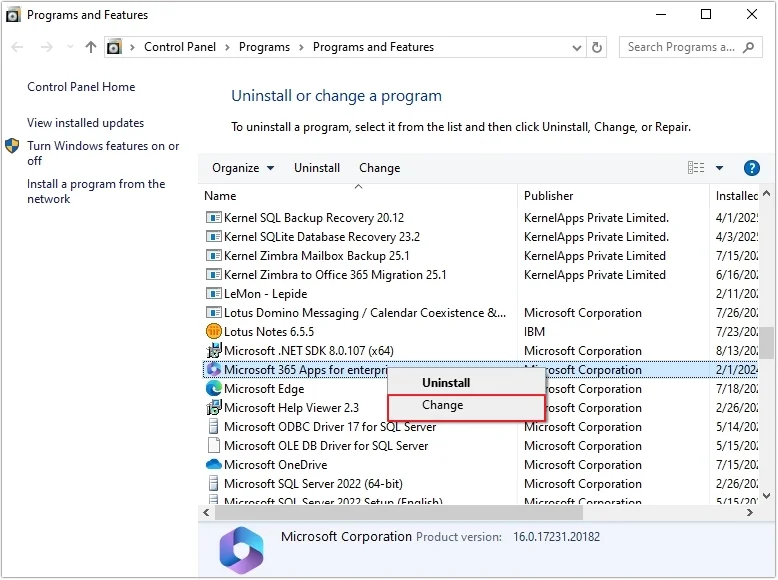The image size is (778, 580).
Task: Select the Lotus Notes 6.5.5 row text
Action: click(269, 332)
